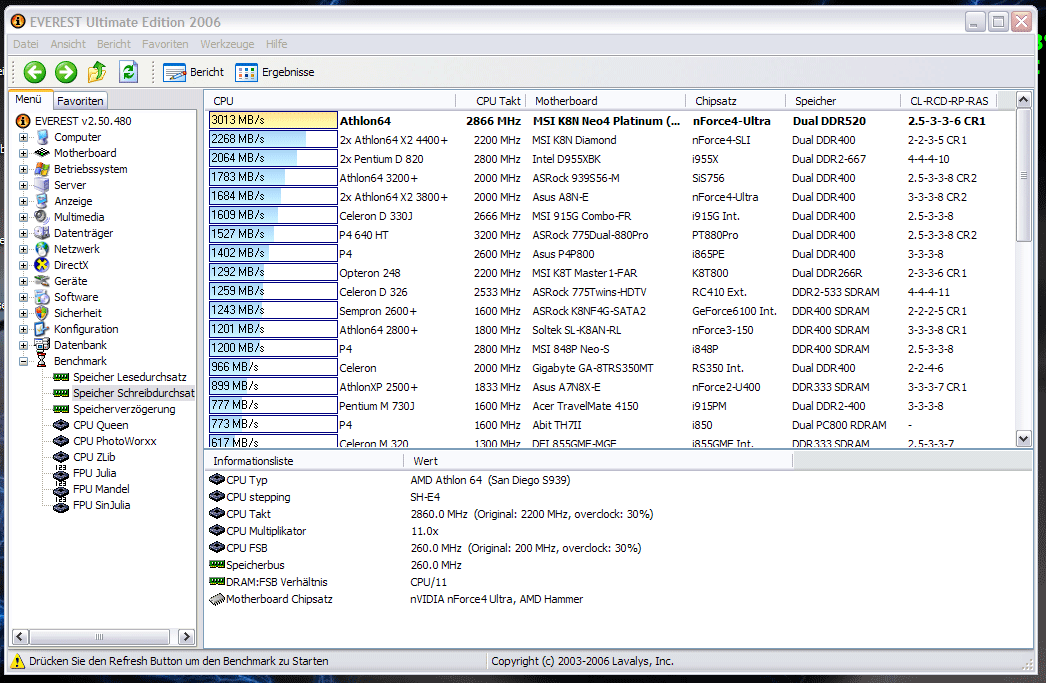Open the Favoriten menu in menu bar
1046x683 pixels.
[165, 44]
